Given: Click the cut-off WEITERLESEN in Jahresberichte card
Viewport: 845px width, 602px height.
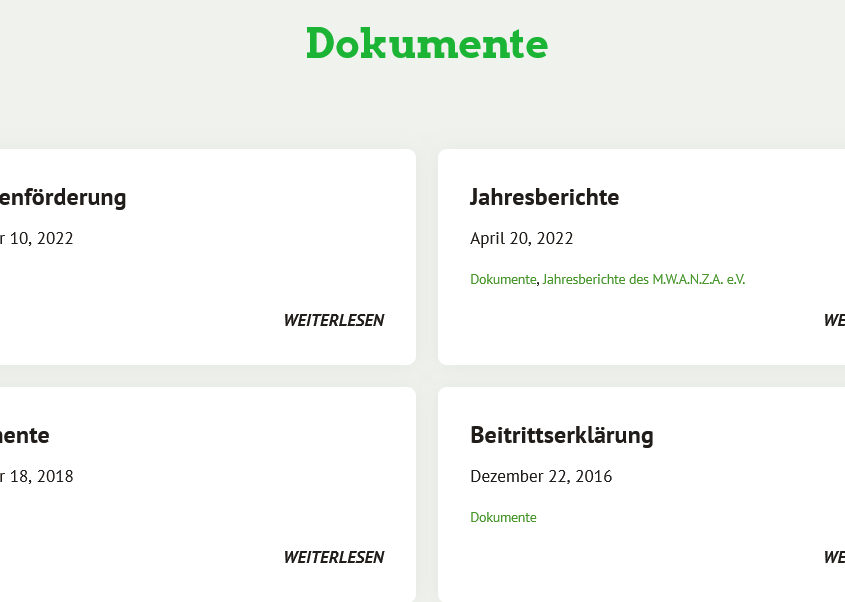Looking at the screenshot, I should [x=834, y=320].
